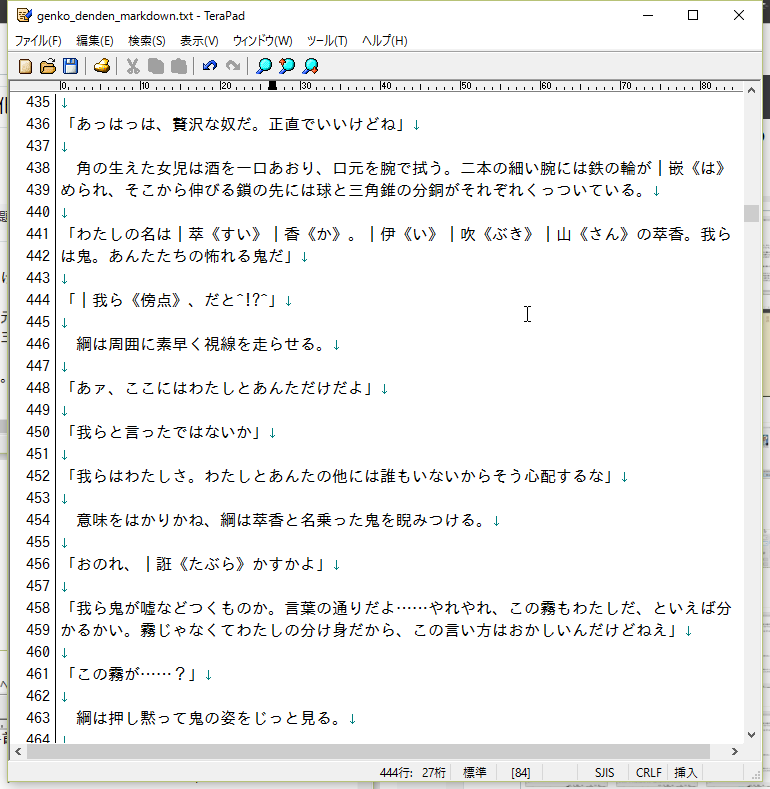This screenshot has height=789, width=770.
Task: Open the 表示(V) menu
Action: click(199, 41)
